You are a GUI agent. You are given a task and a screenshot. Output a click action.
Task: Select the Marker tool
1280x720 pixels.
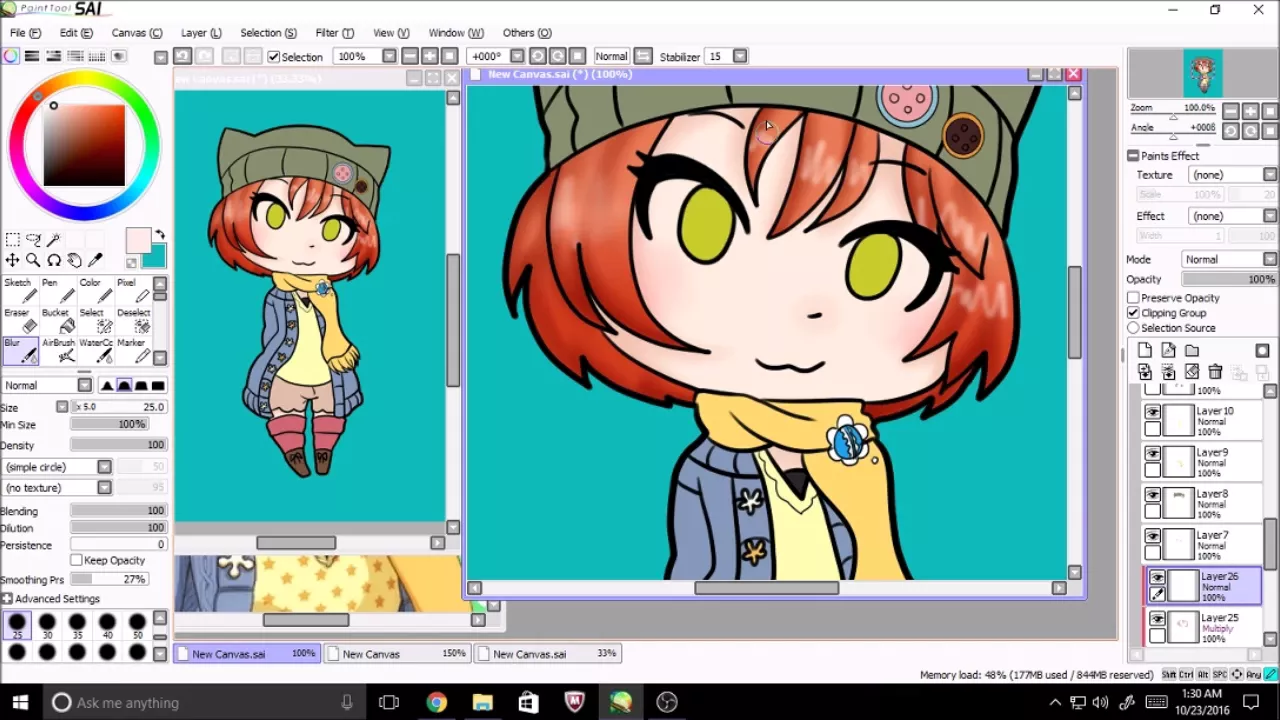133,350
